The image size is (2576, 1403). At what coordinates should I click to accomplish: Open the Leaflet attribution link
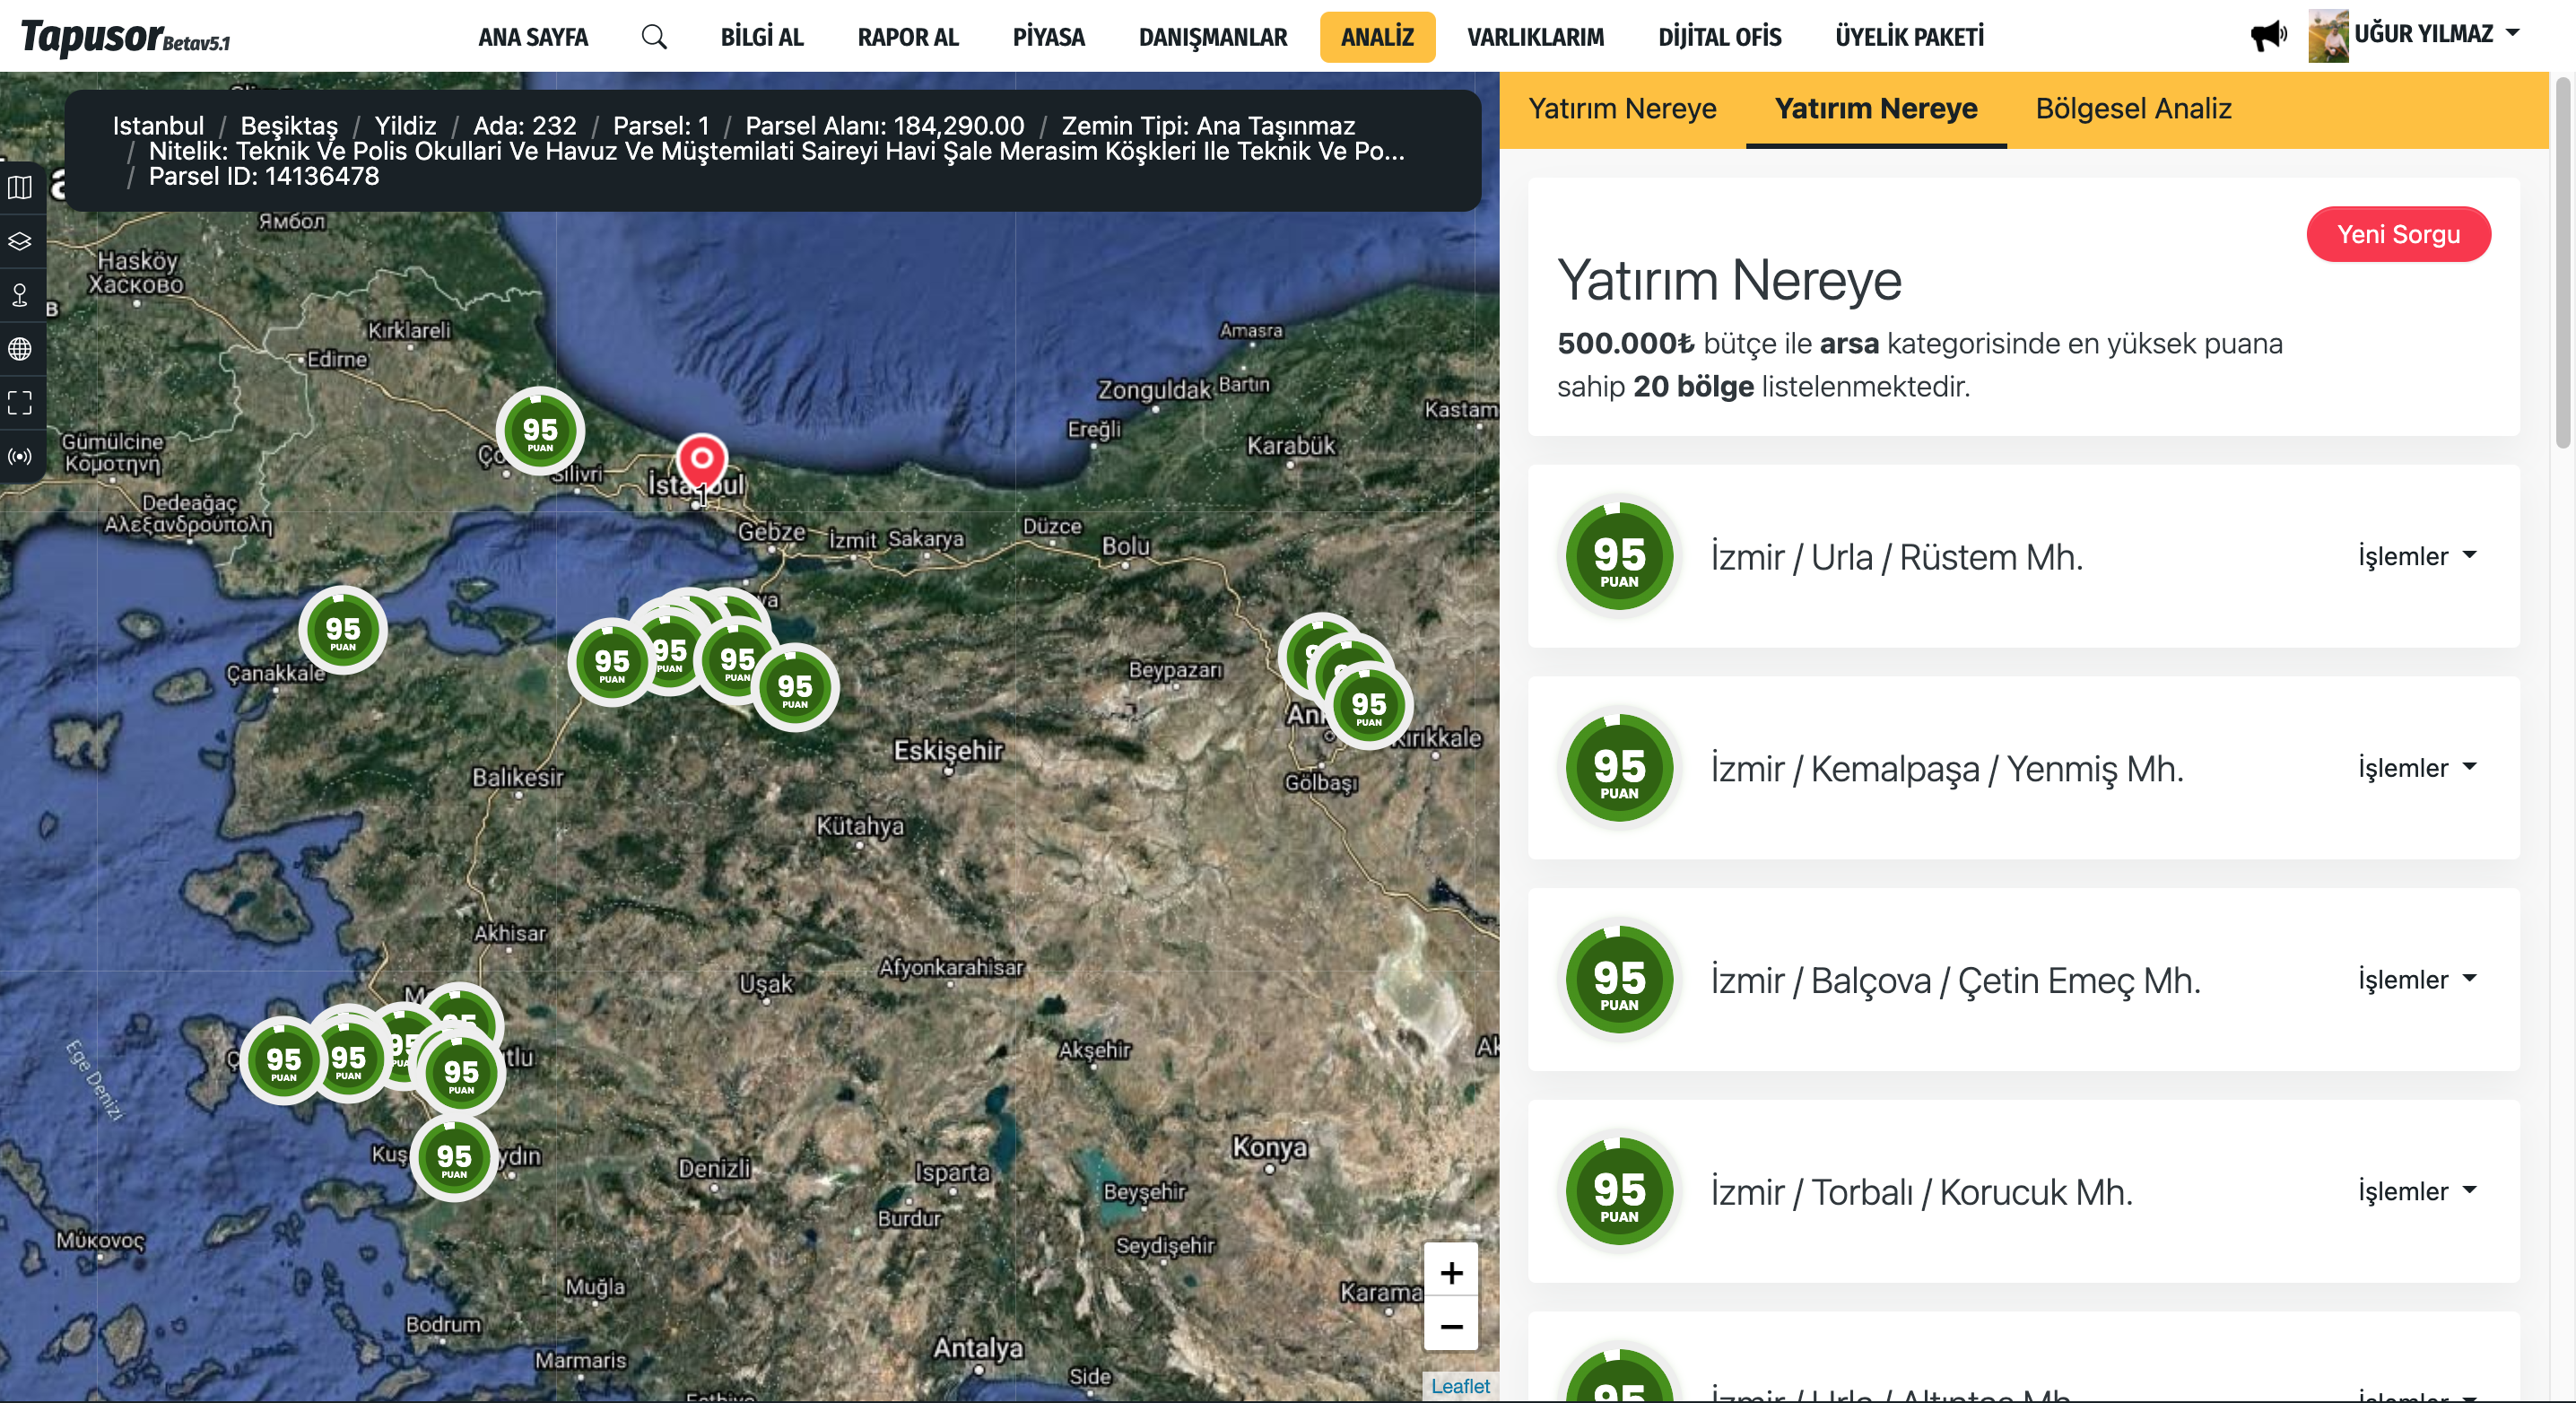tap(1460, 1386)
